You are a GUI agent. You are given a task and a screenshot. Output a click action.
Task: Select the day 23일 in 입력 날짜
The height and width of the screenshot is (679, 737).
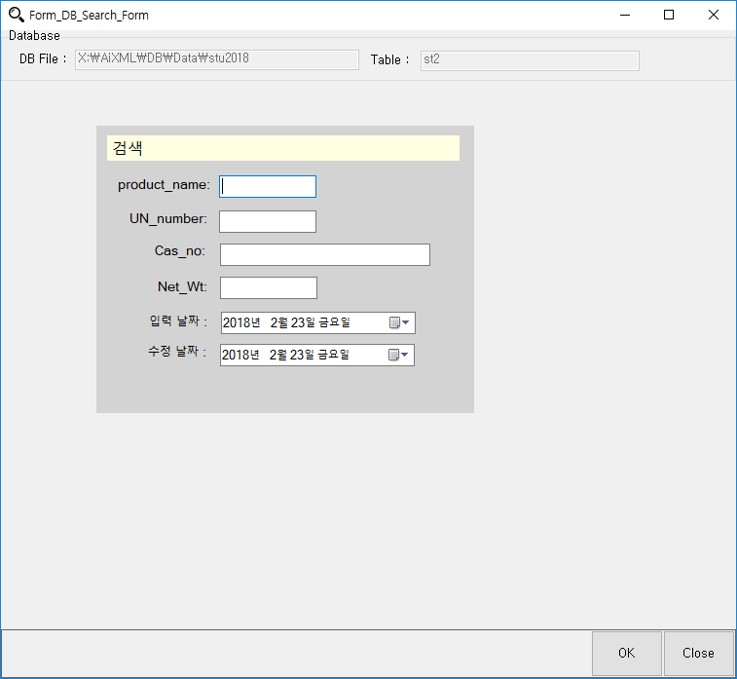[x=301, y=323]
